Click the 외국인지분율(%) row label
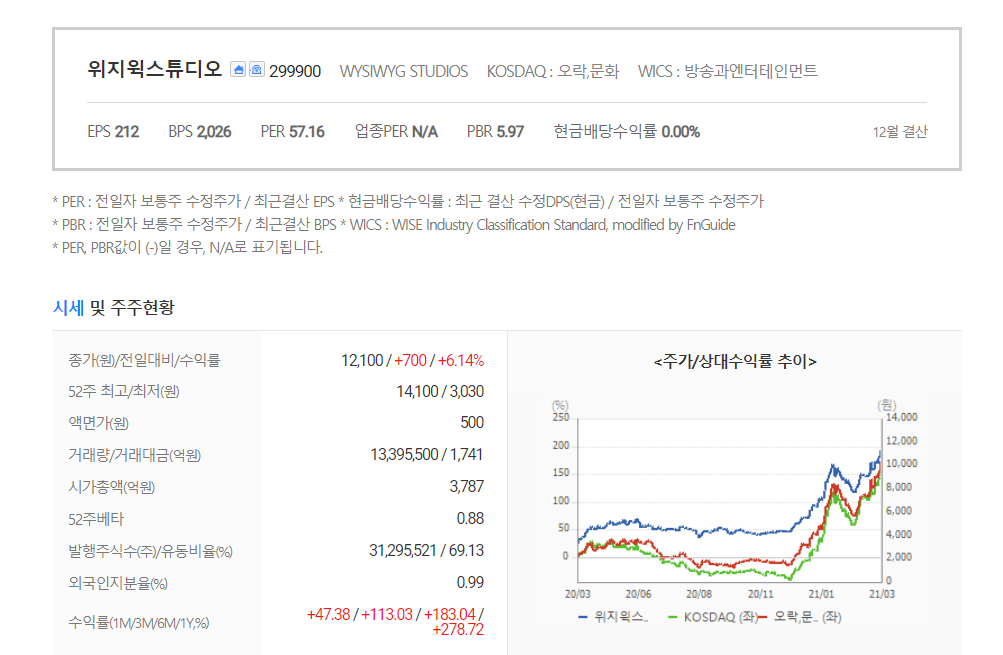 click(118, 583)
